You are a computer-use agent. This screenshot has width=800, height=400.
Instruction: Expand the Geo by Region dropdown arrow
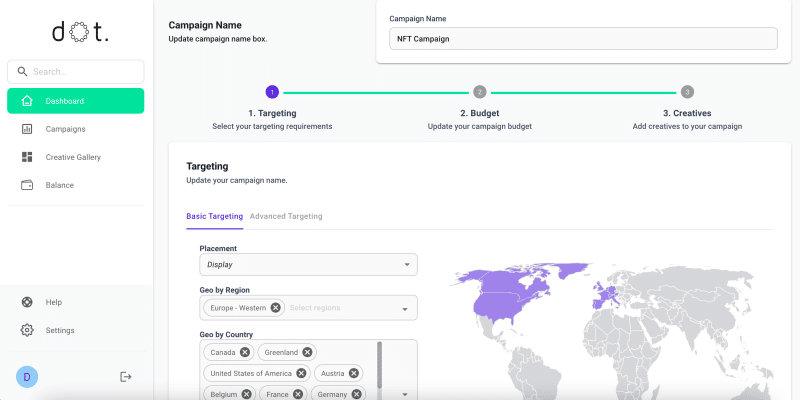pyautogui.click(x=405, y=309)
